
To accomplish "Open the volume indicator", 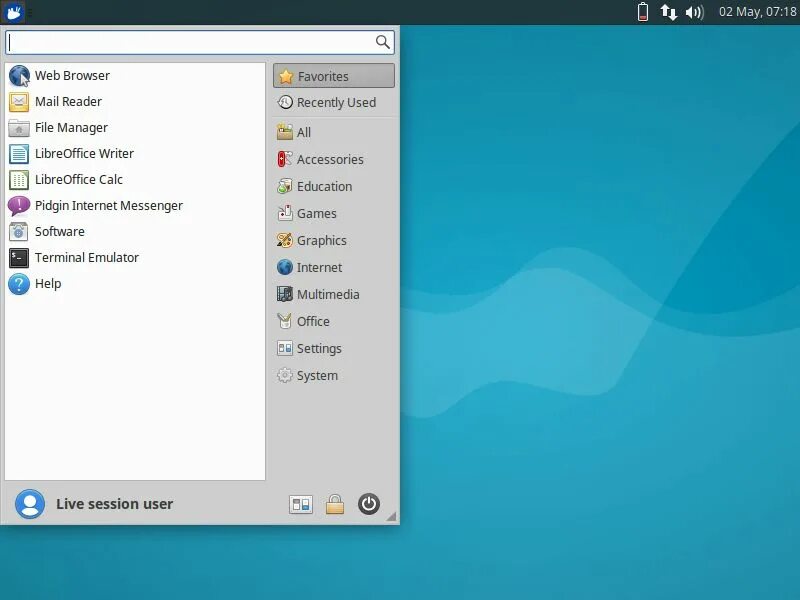I will coord(694,12).
